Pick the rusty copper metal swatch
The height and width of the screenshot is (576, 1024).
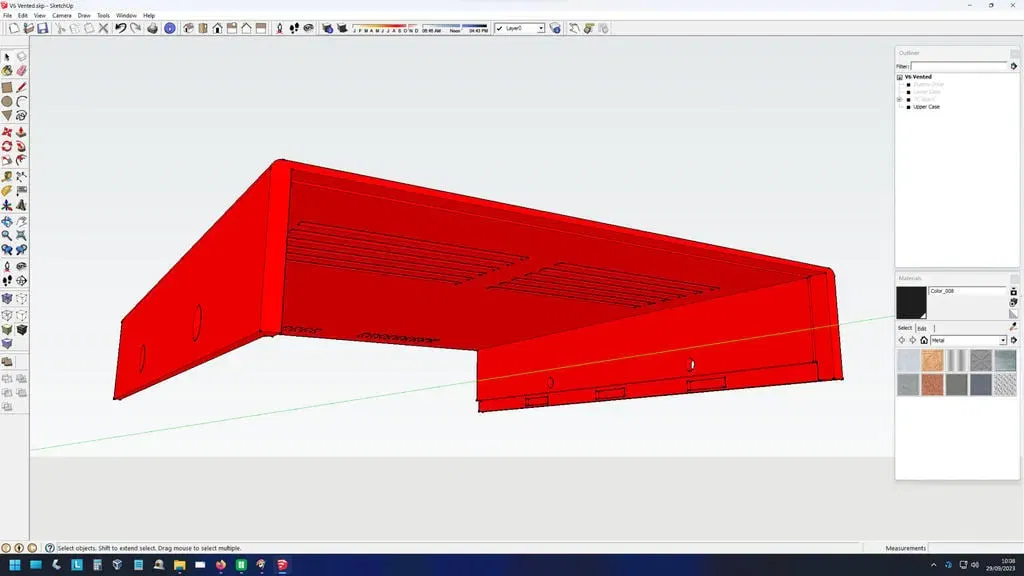pyautogui.click(x=932, y=385)
